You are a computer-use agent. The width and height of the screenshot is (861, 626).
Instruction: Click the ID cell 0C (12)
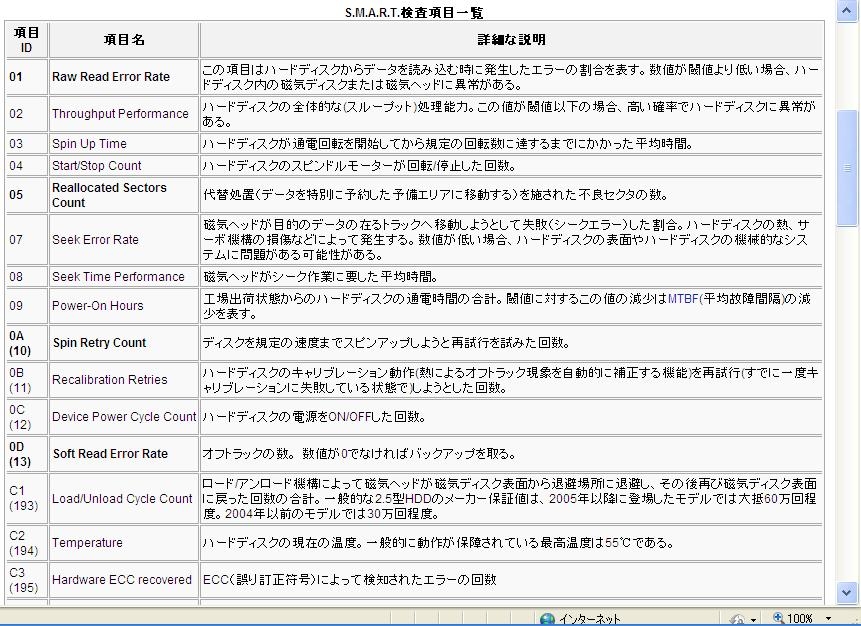pyautogui.click(x=26, y=417)
